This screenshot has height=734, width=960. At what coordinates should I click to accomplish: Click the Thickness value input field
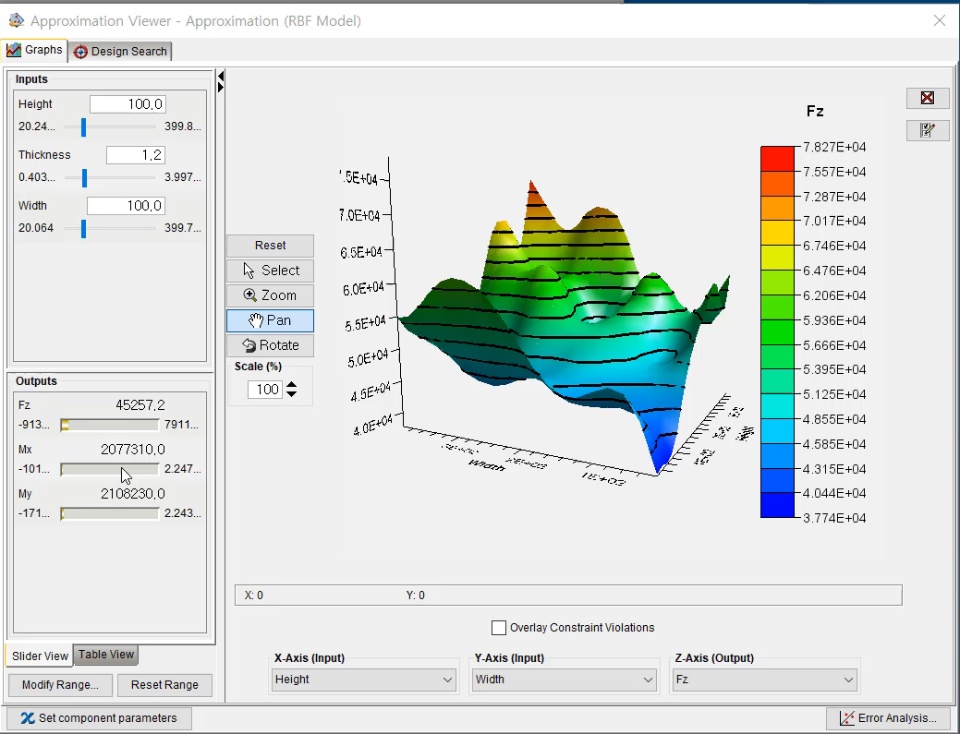135,155
